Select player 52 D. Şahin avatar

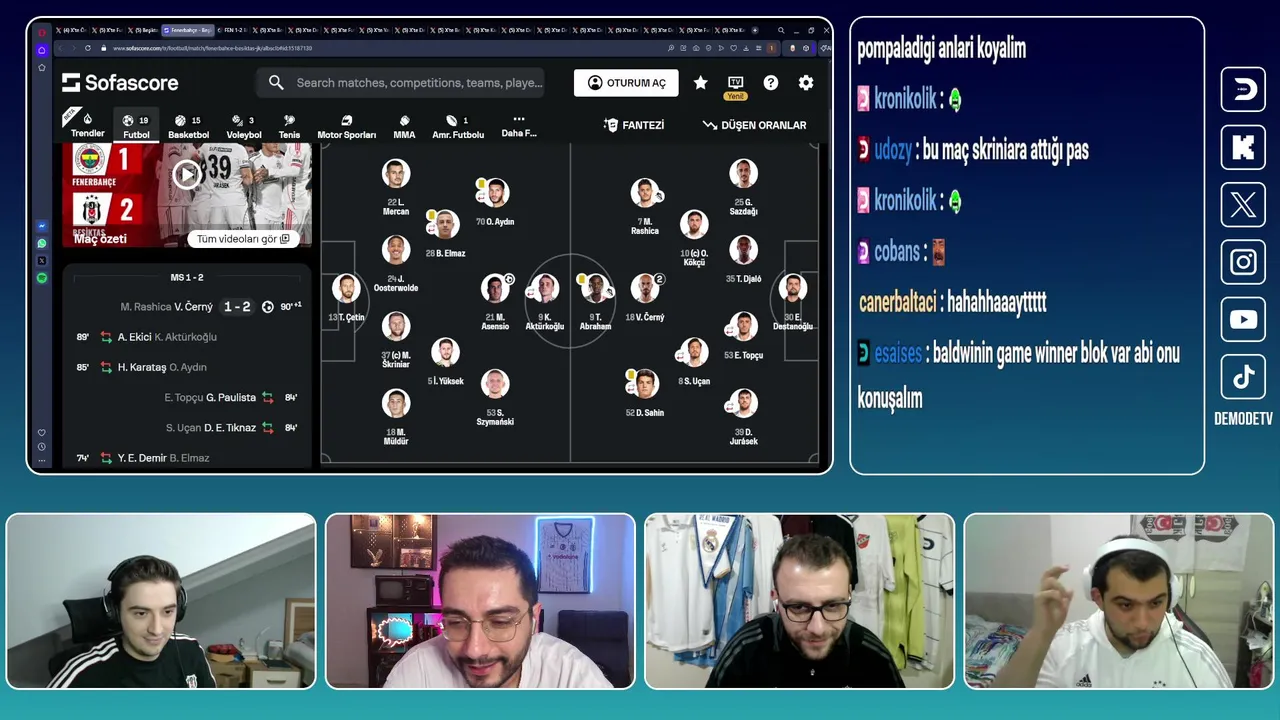coord(645,384)
